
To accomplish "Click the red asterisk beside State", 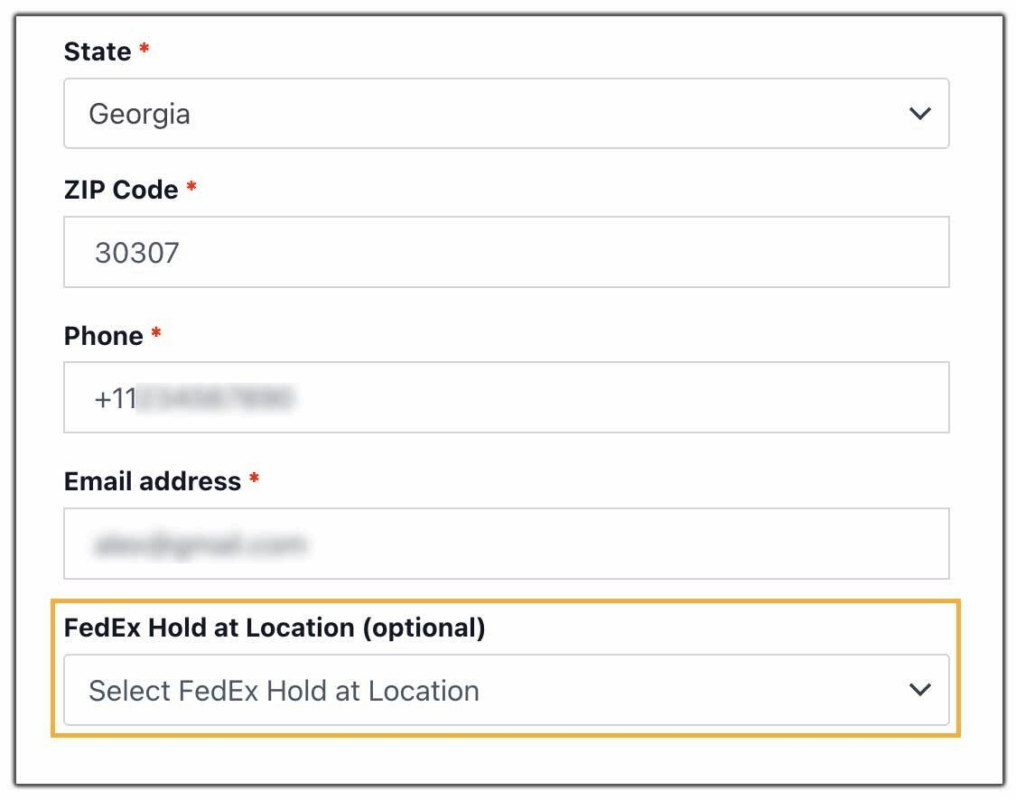I will tap(144, 49).
